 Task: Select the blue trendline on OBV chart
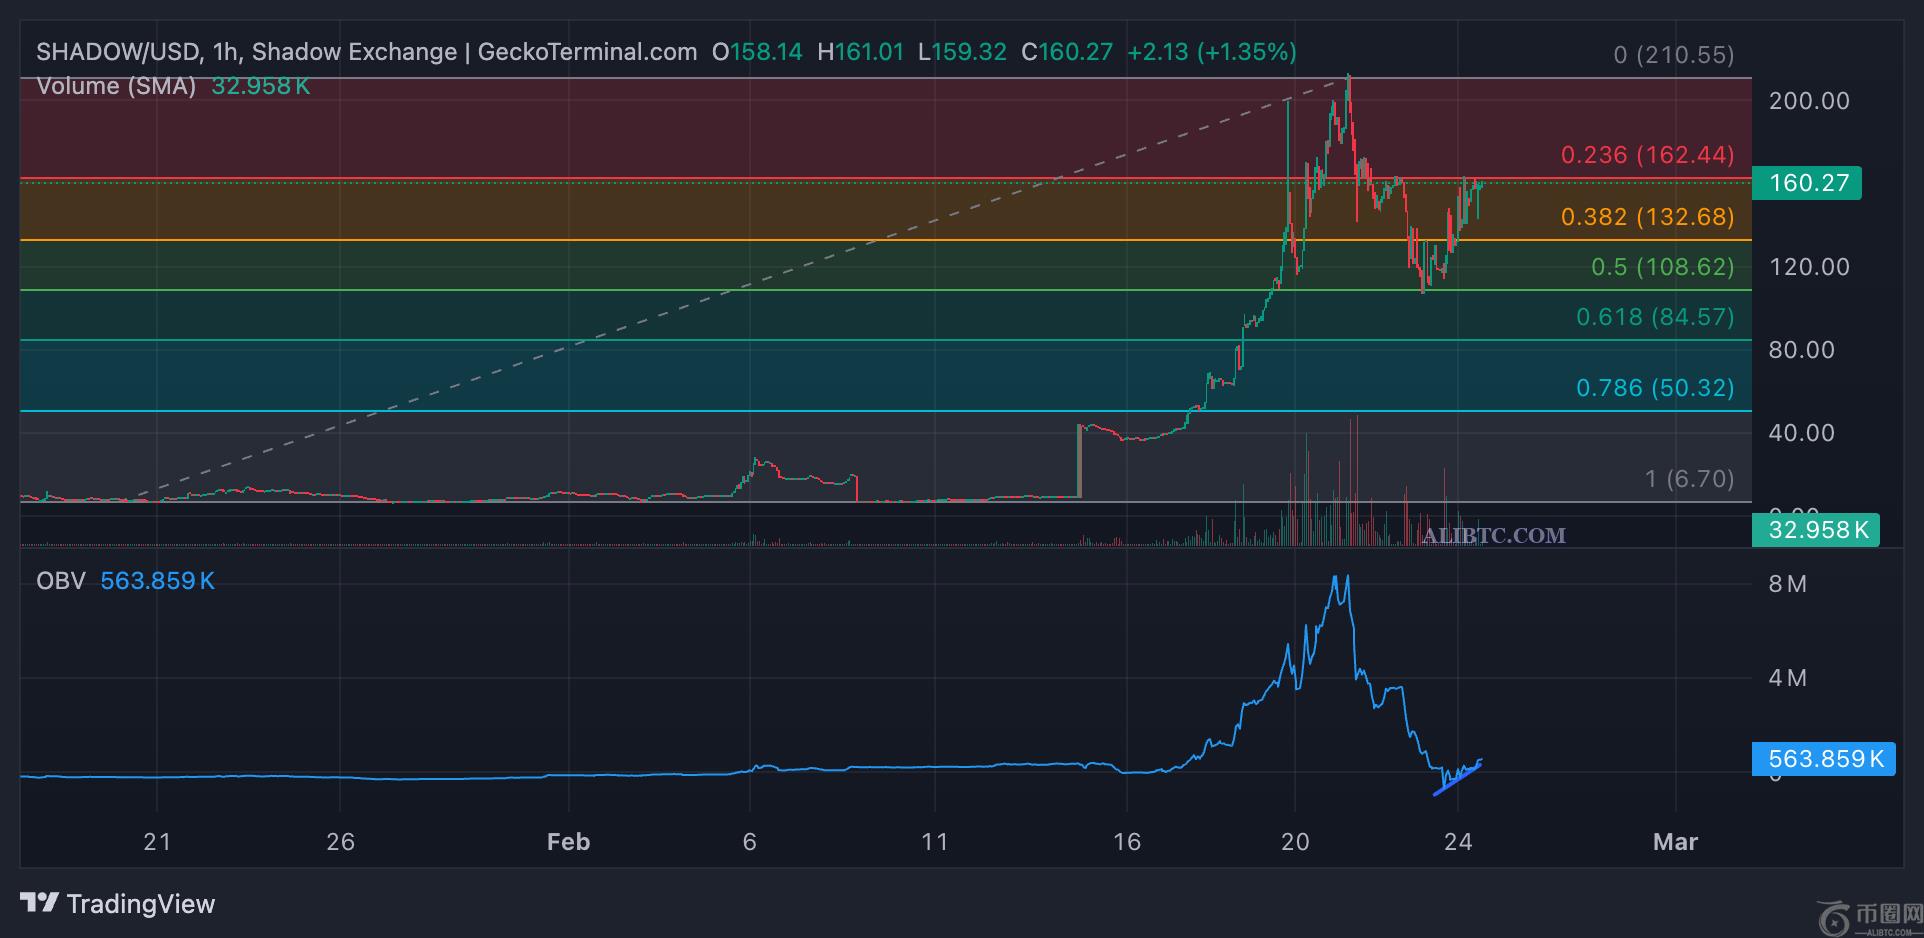1457,779
